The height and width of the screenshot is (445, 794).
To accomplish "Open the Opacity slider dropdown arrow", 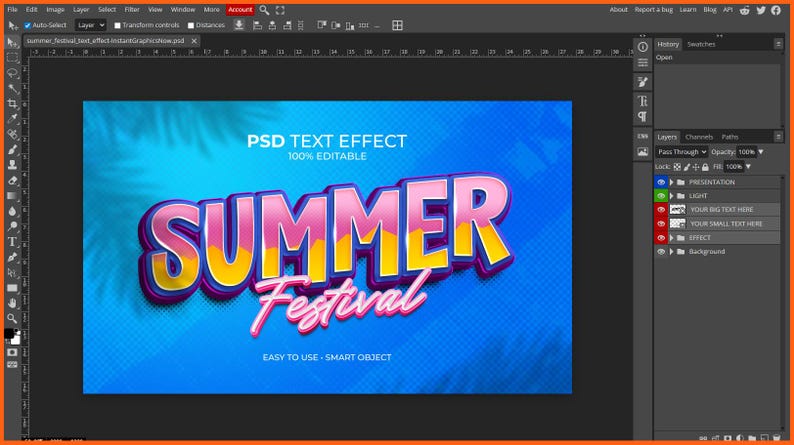I will [x=761, y=152].
